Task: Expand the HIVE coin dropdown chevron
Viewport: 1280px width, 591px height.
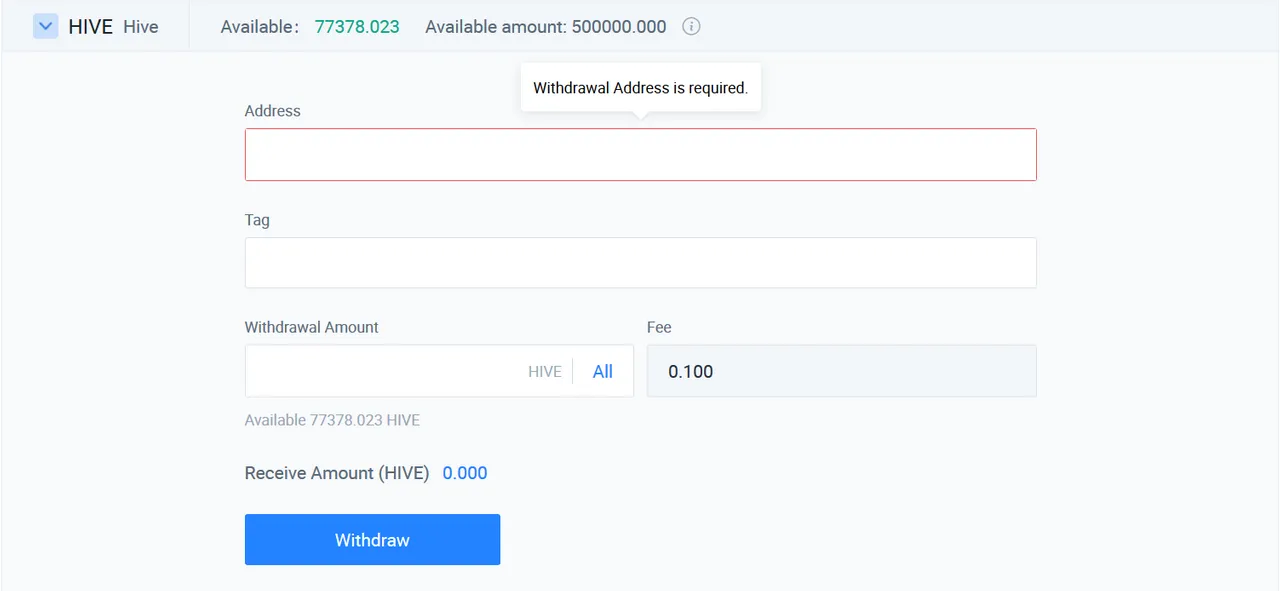Action: (x=46, y=26)
